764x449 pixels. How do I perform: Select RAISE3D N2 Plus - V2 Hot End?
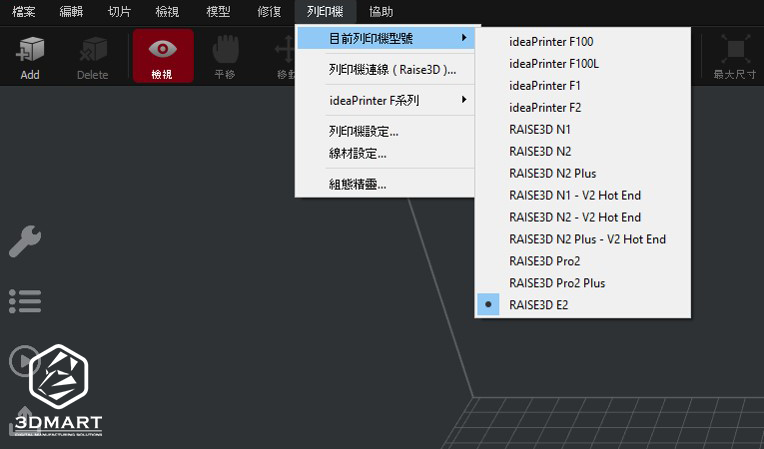(x=583, y=239)
